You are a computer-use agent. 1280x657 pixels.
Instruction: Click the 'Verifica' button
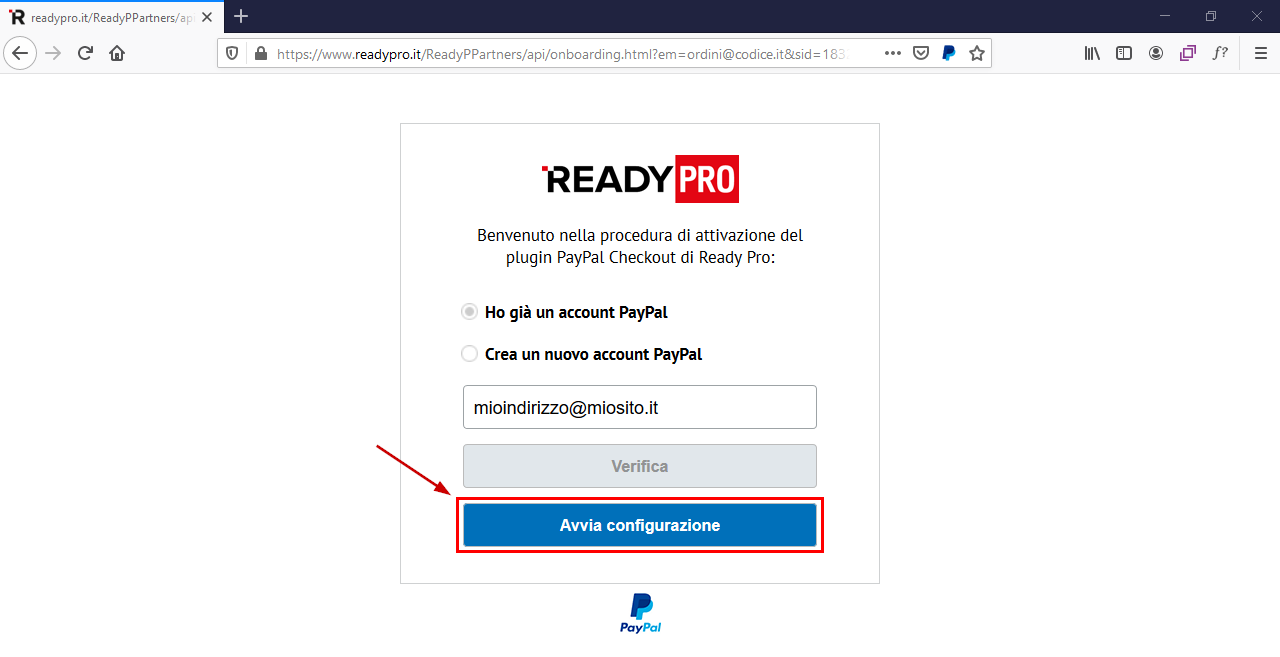tap(640, 466)
